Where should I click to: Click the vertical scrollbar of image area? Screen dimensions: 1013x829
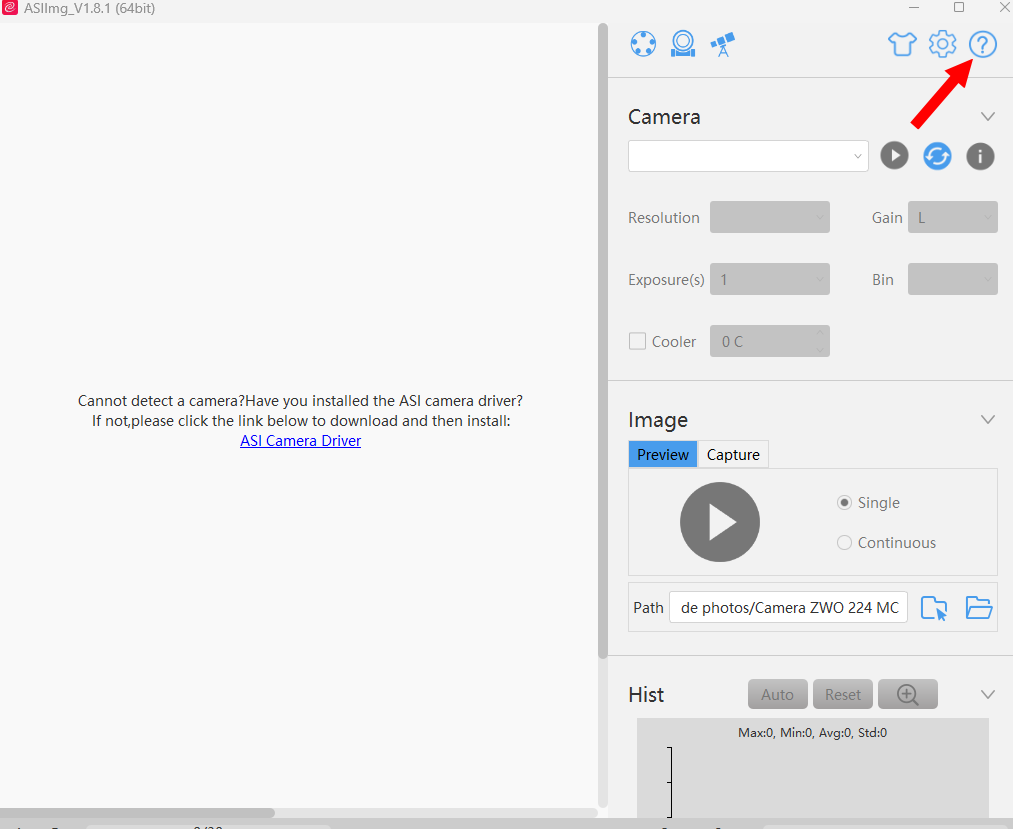tap(603, 341)
